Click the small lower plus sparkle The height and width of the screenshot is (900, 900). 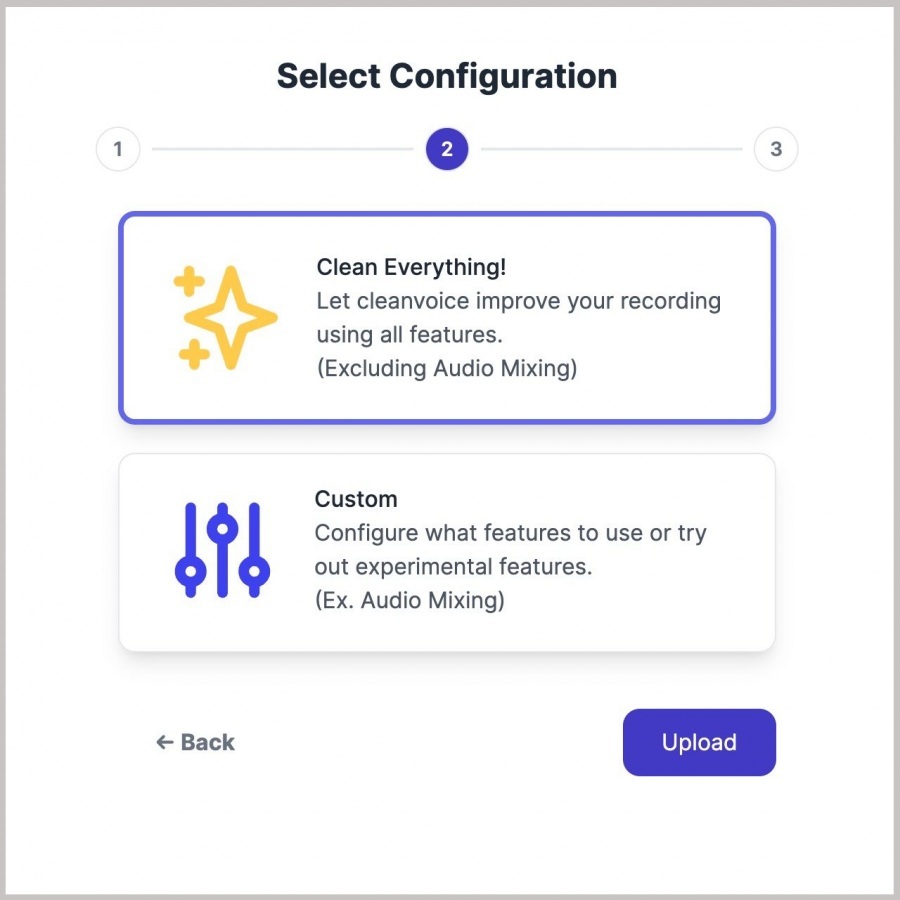194,353
